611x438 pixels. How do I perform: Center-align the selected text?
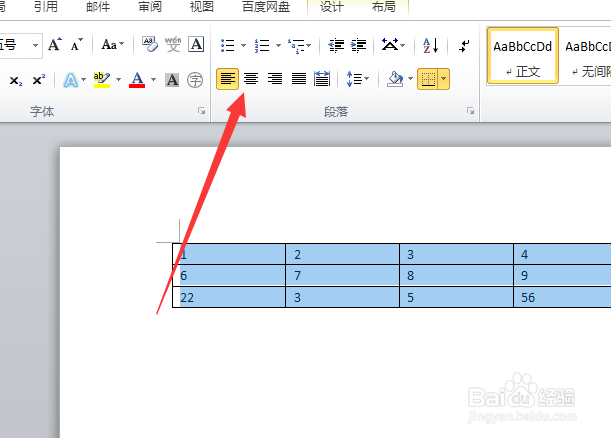tap(251, 79)
